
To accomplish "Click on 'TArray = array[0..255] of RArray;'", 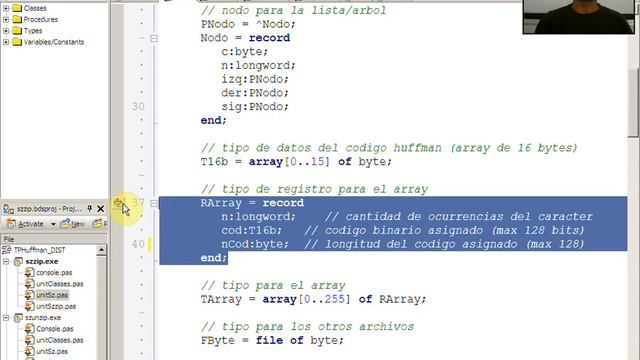I will (x=313, y=299).
